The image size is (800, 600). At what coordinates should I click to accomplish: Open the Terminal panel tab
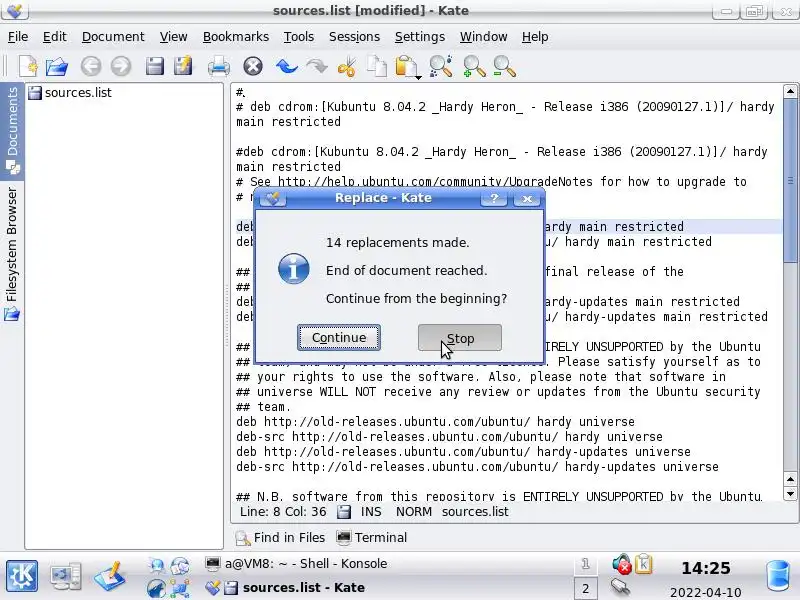(x=372, y=537)
